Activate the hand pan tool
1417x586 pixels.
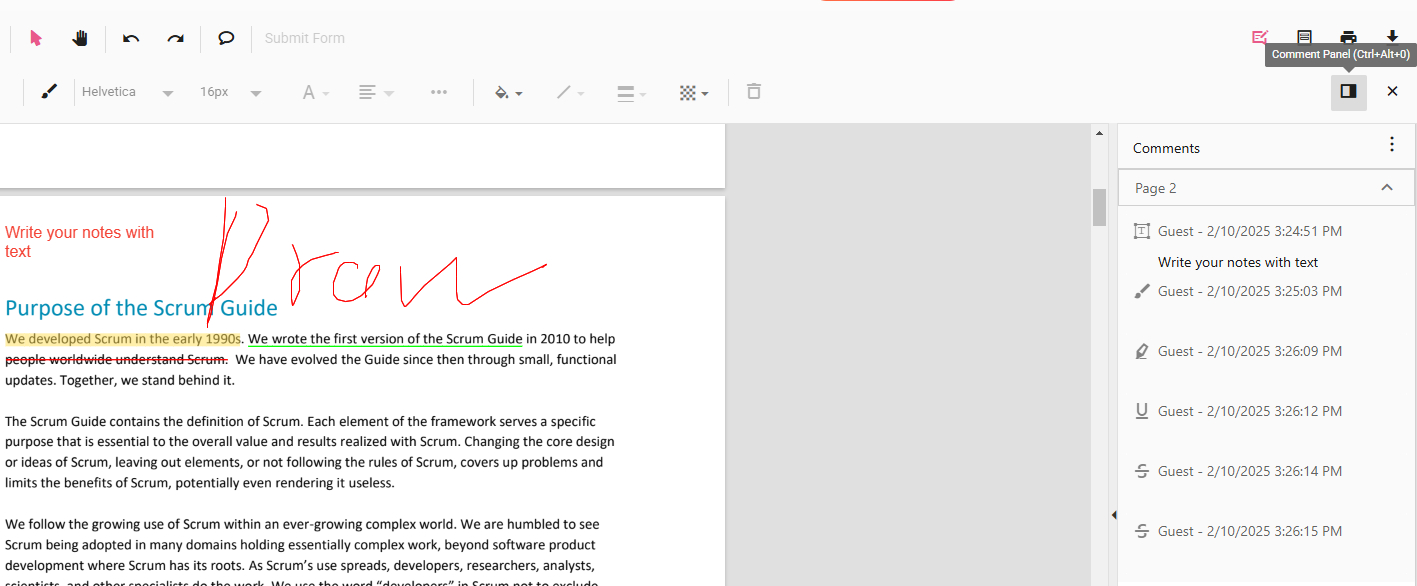[81, 38]
